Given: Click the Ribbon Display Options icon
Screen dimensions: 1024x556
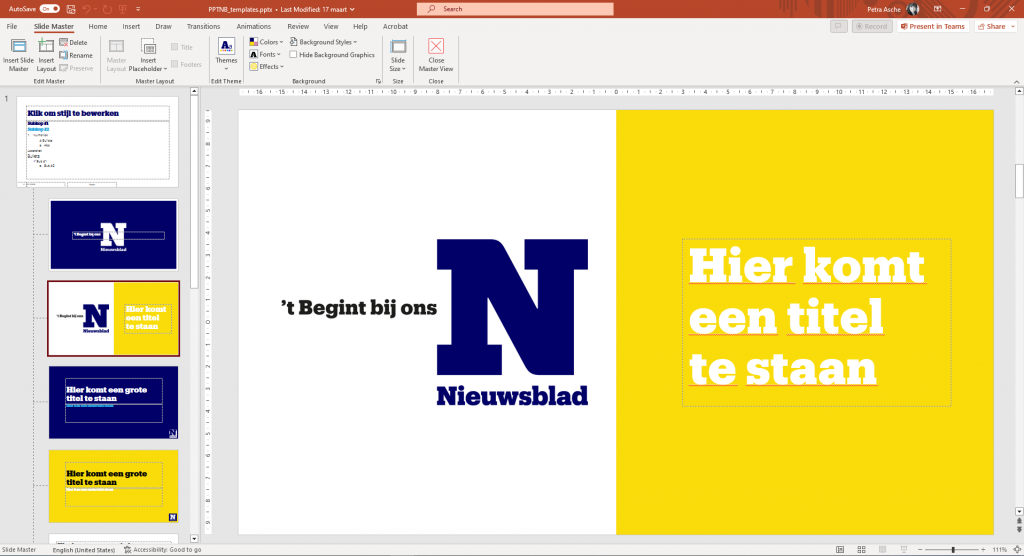Looking at the screenshot, I should click(937, 9).
